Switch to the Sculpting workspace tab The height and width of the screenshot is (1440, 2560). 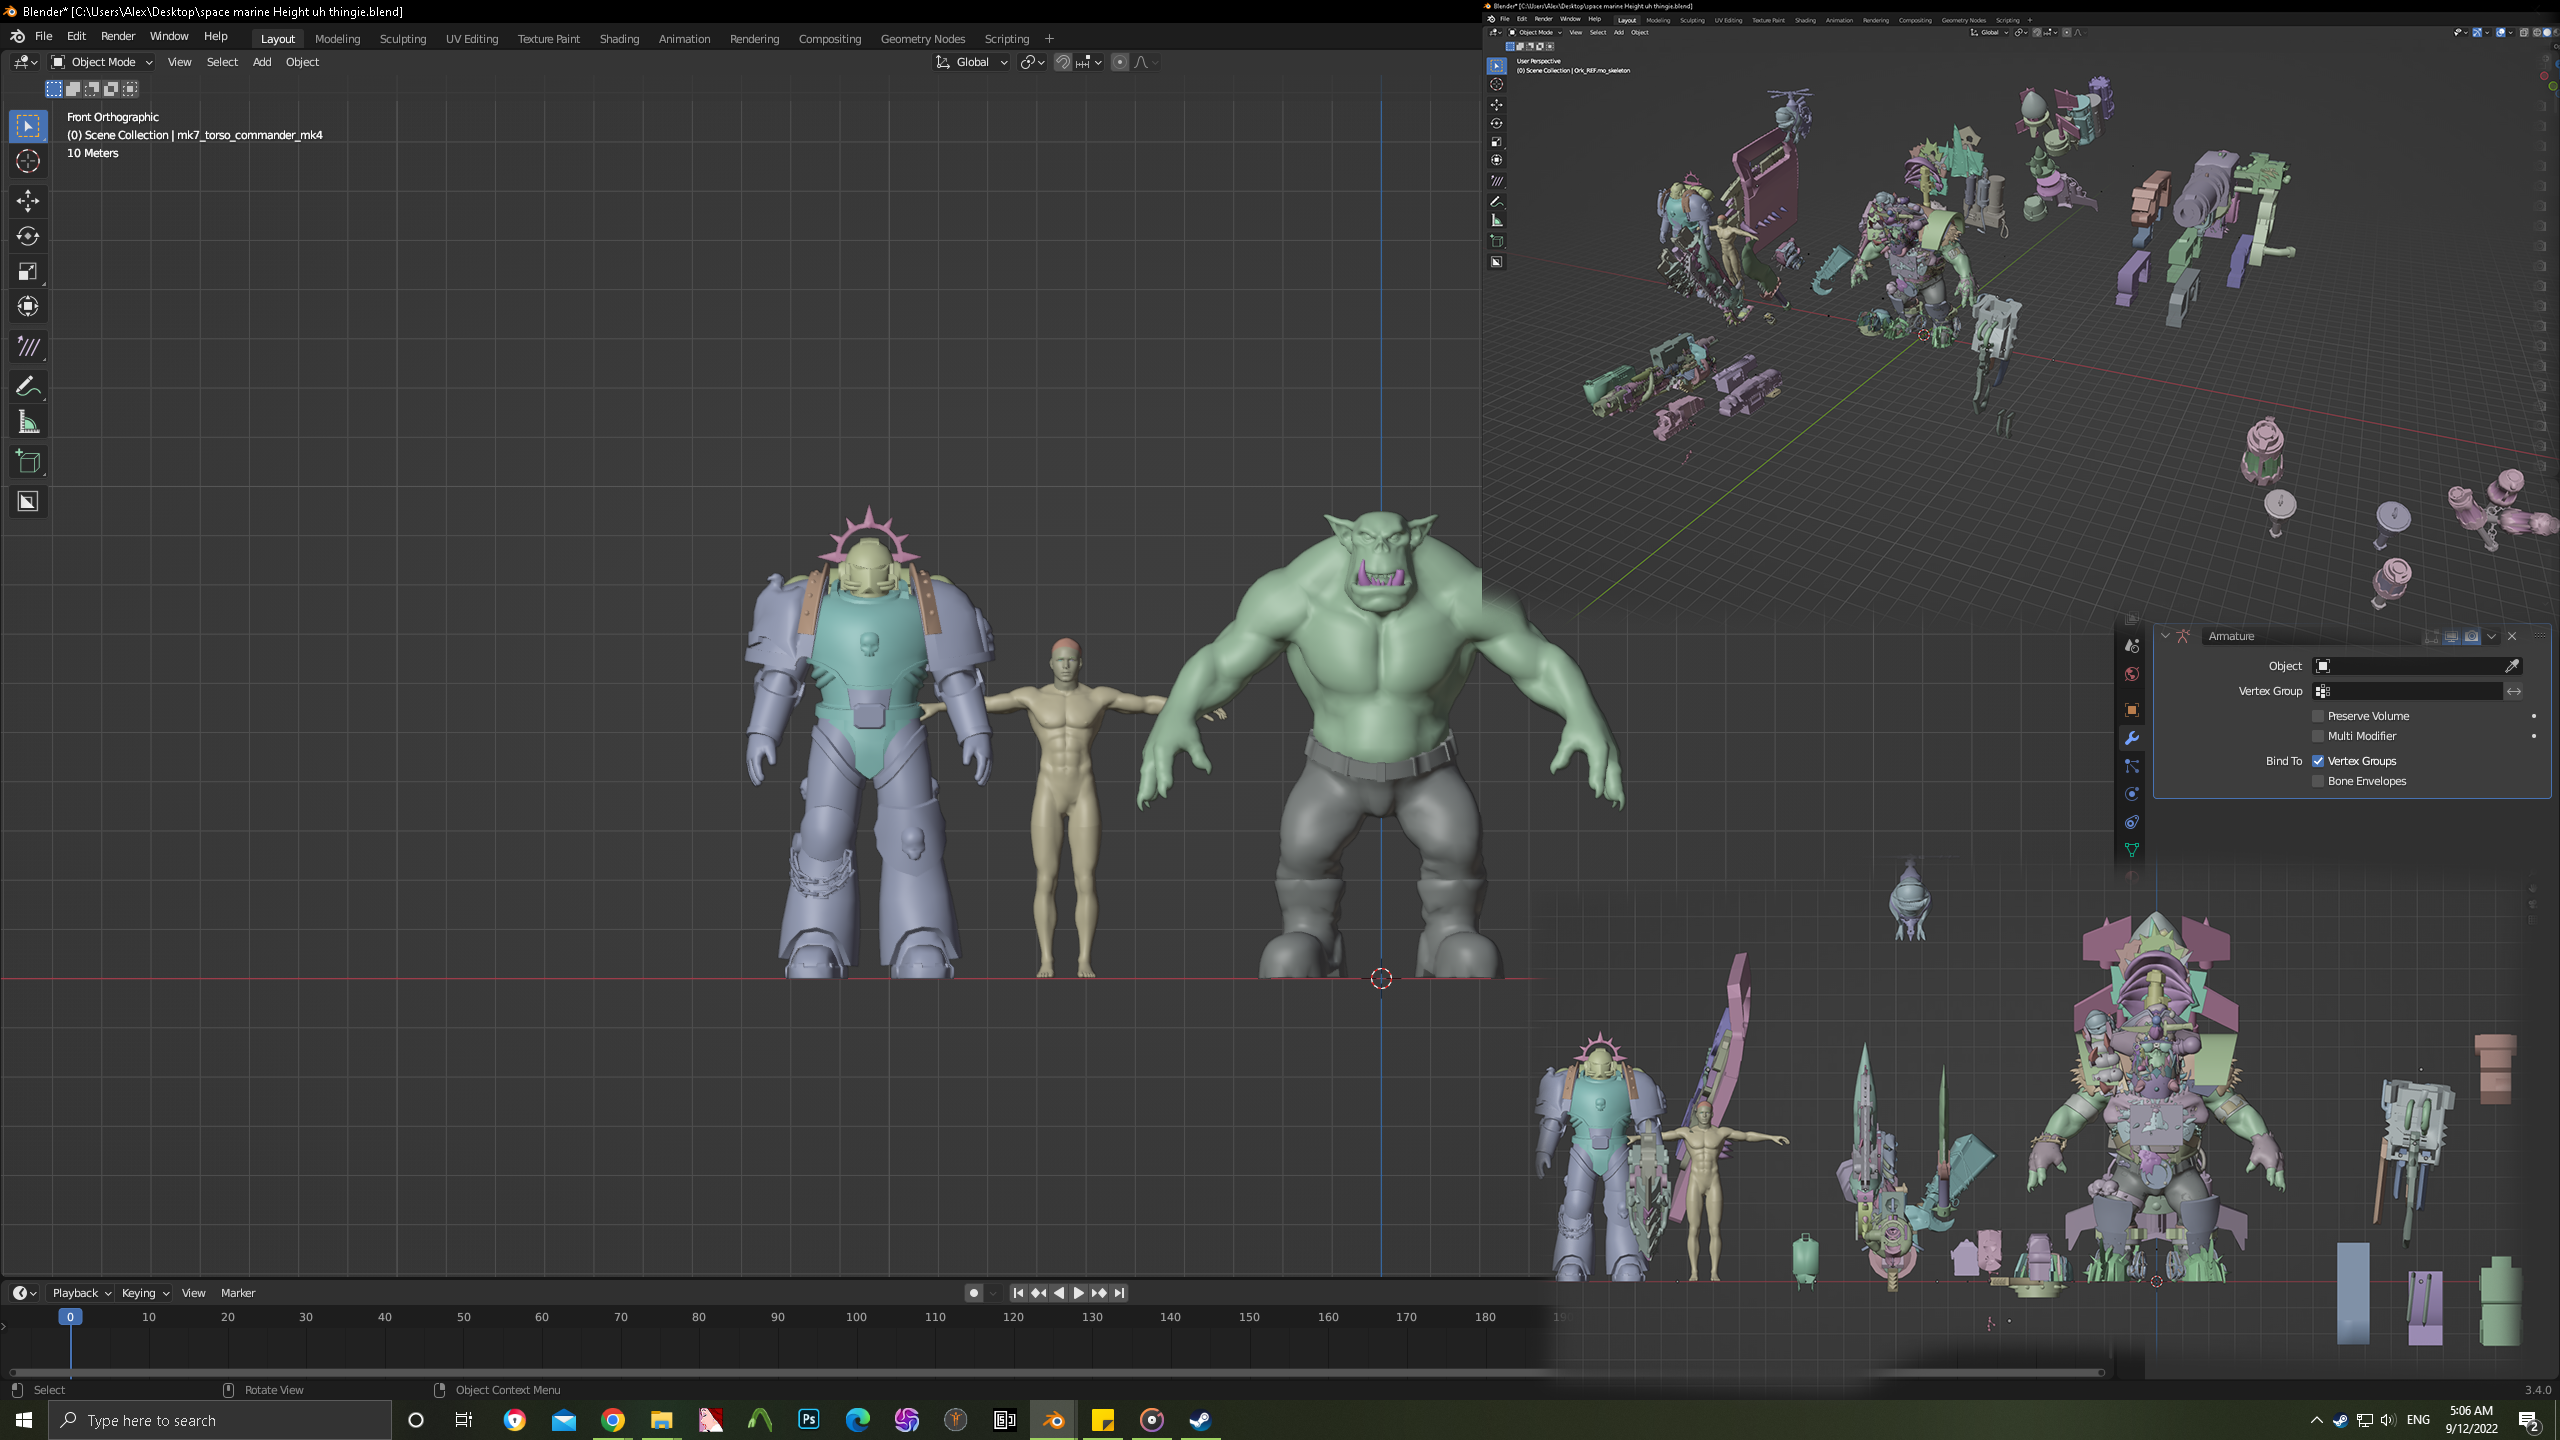click(402, 39)
